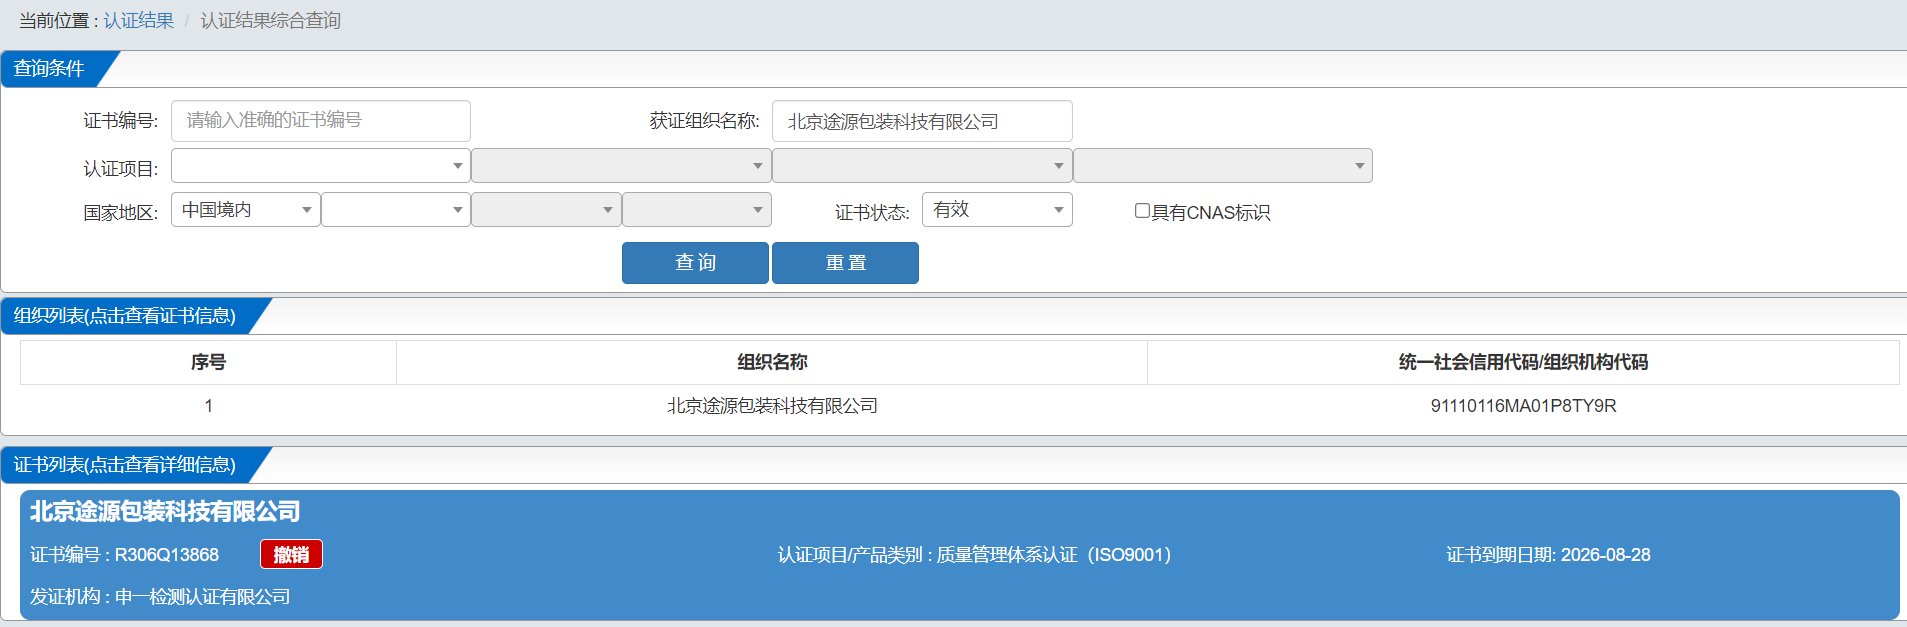Click the 统一社会信用代码/组织机构代码 column header
The height and width of the screenshot is (627, 1907).
pyautogui.click(x=1523, y=362)
